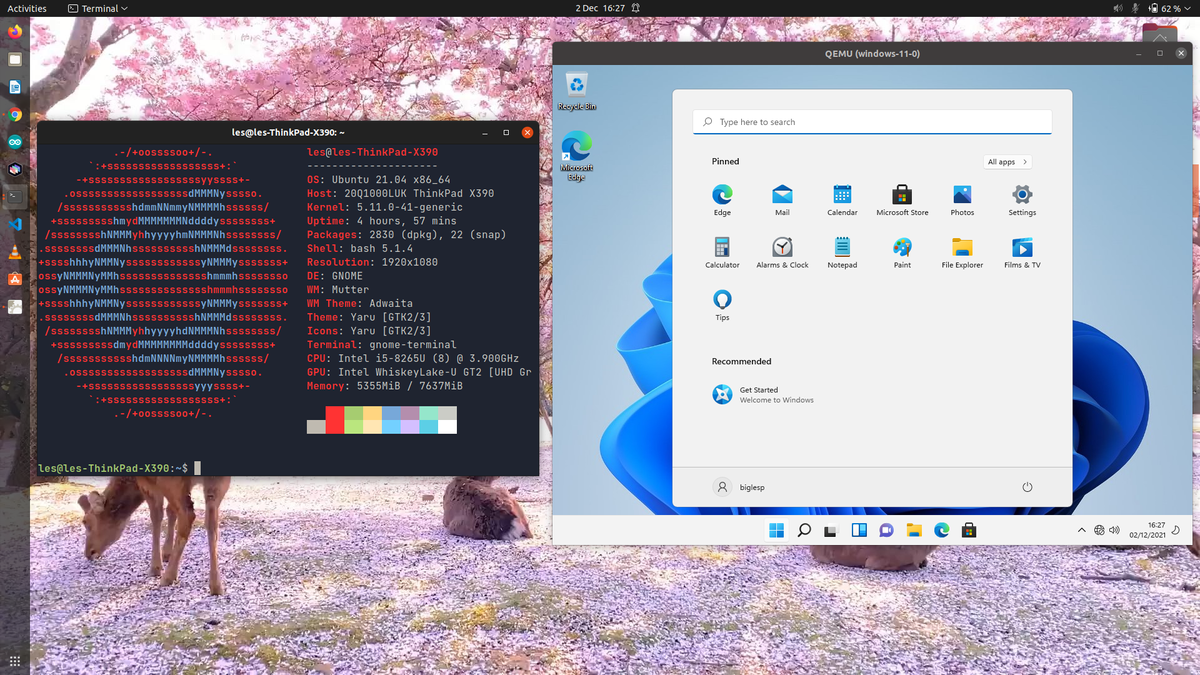The width and height of the screenshot is (1200, 675).
Task: Click the Type here to search field
Action: [872, 122]
